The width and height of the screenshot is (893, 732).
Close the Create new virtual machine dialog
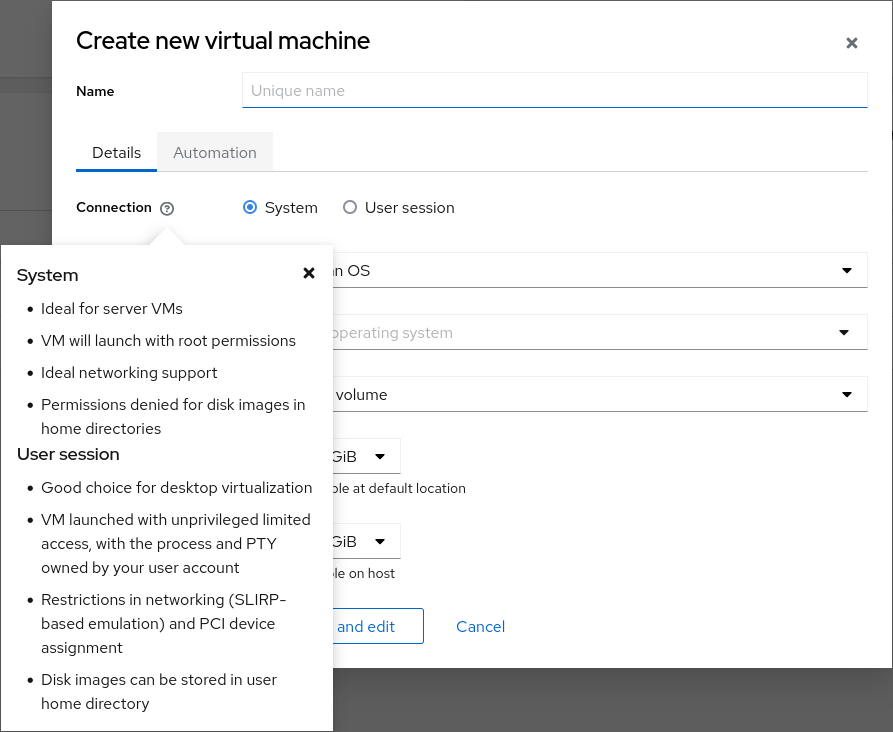point(852,43)
